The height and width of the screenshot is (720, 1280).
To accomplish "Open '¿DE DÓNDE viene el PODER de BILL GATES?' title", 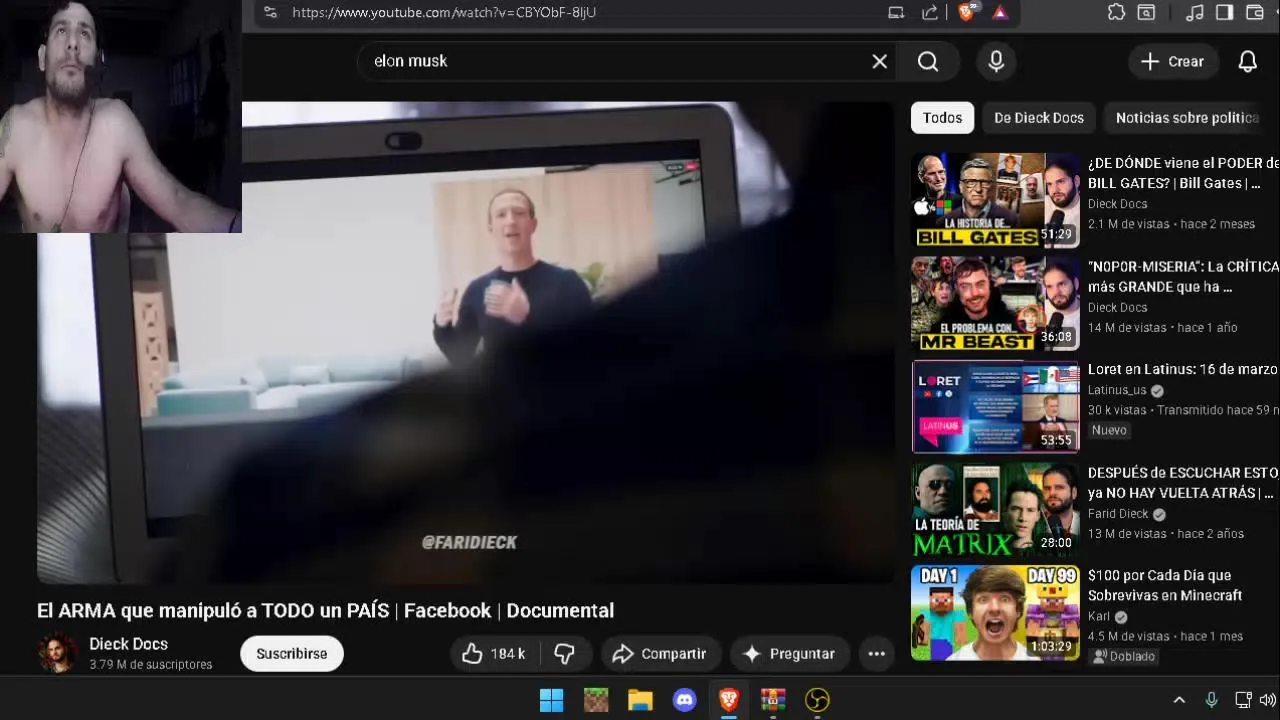I will point(1183,173).
